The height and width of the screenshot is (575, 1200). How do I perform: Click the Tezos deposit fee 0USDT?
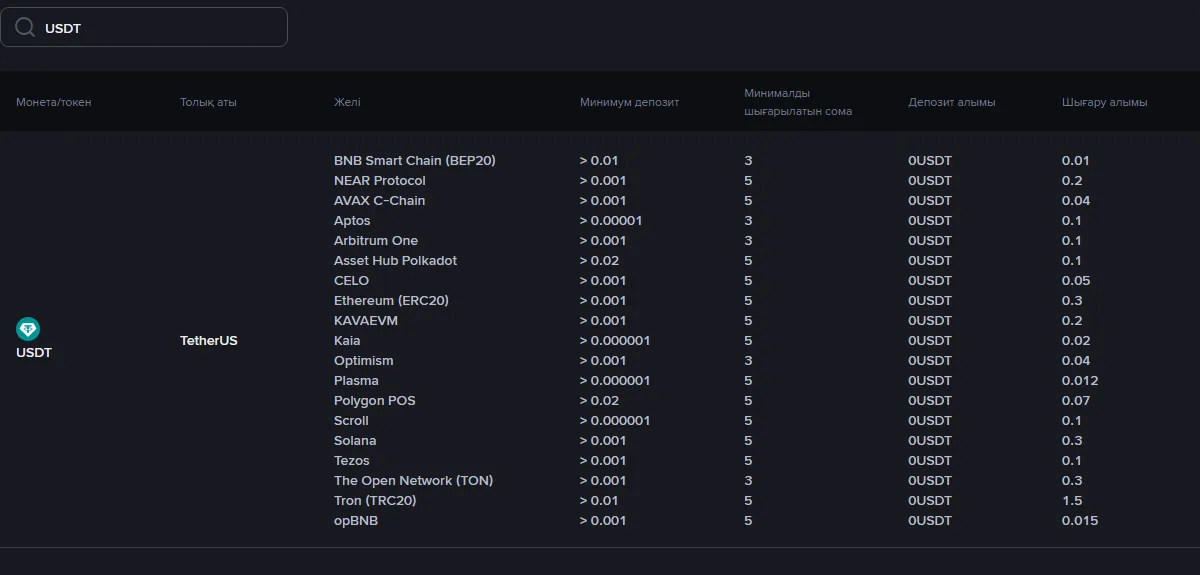tap(930, 460)
